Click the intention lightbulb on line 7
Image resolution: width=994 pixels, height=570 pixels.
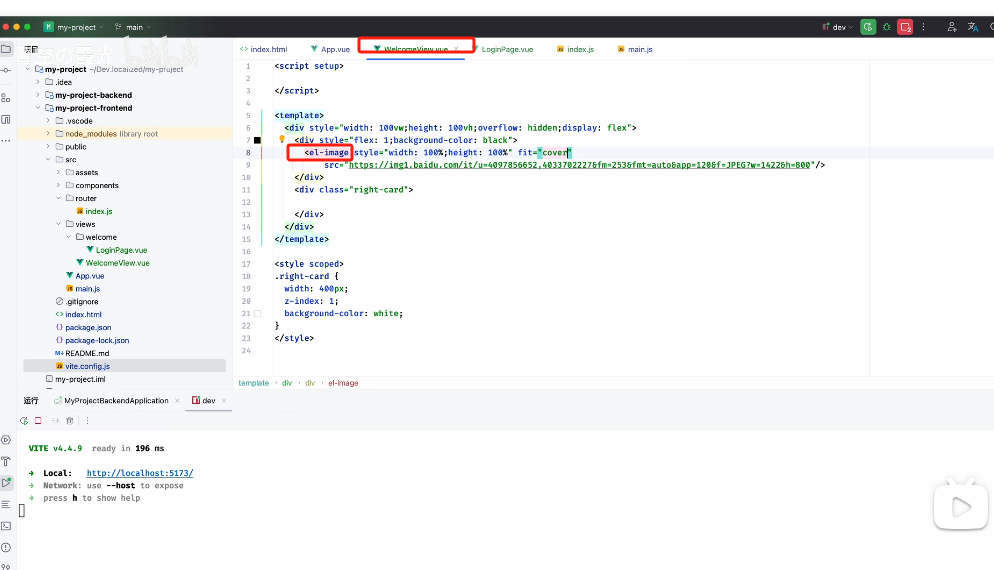point(282,139)
